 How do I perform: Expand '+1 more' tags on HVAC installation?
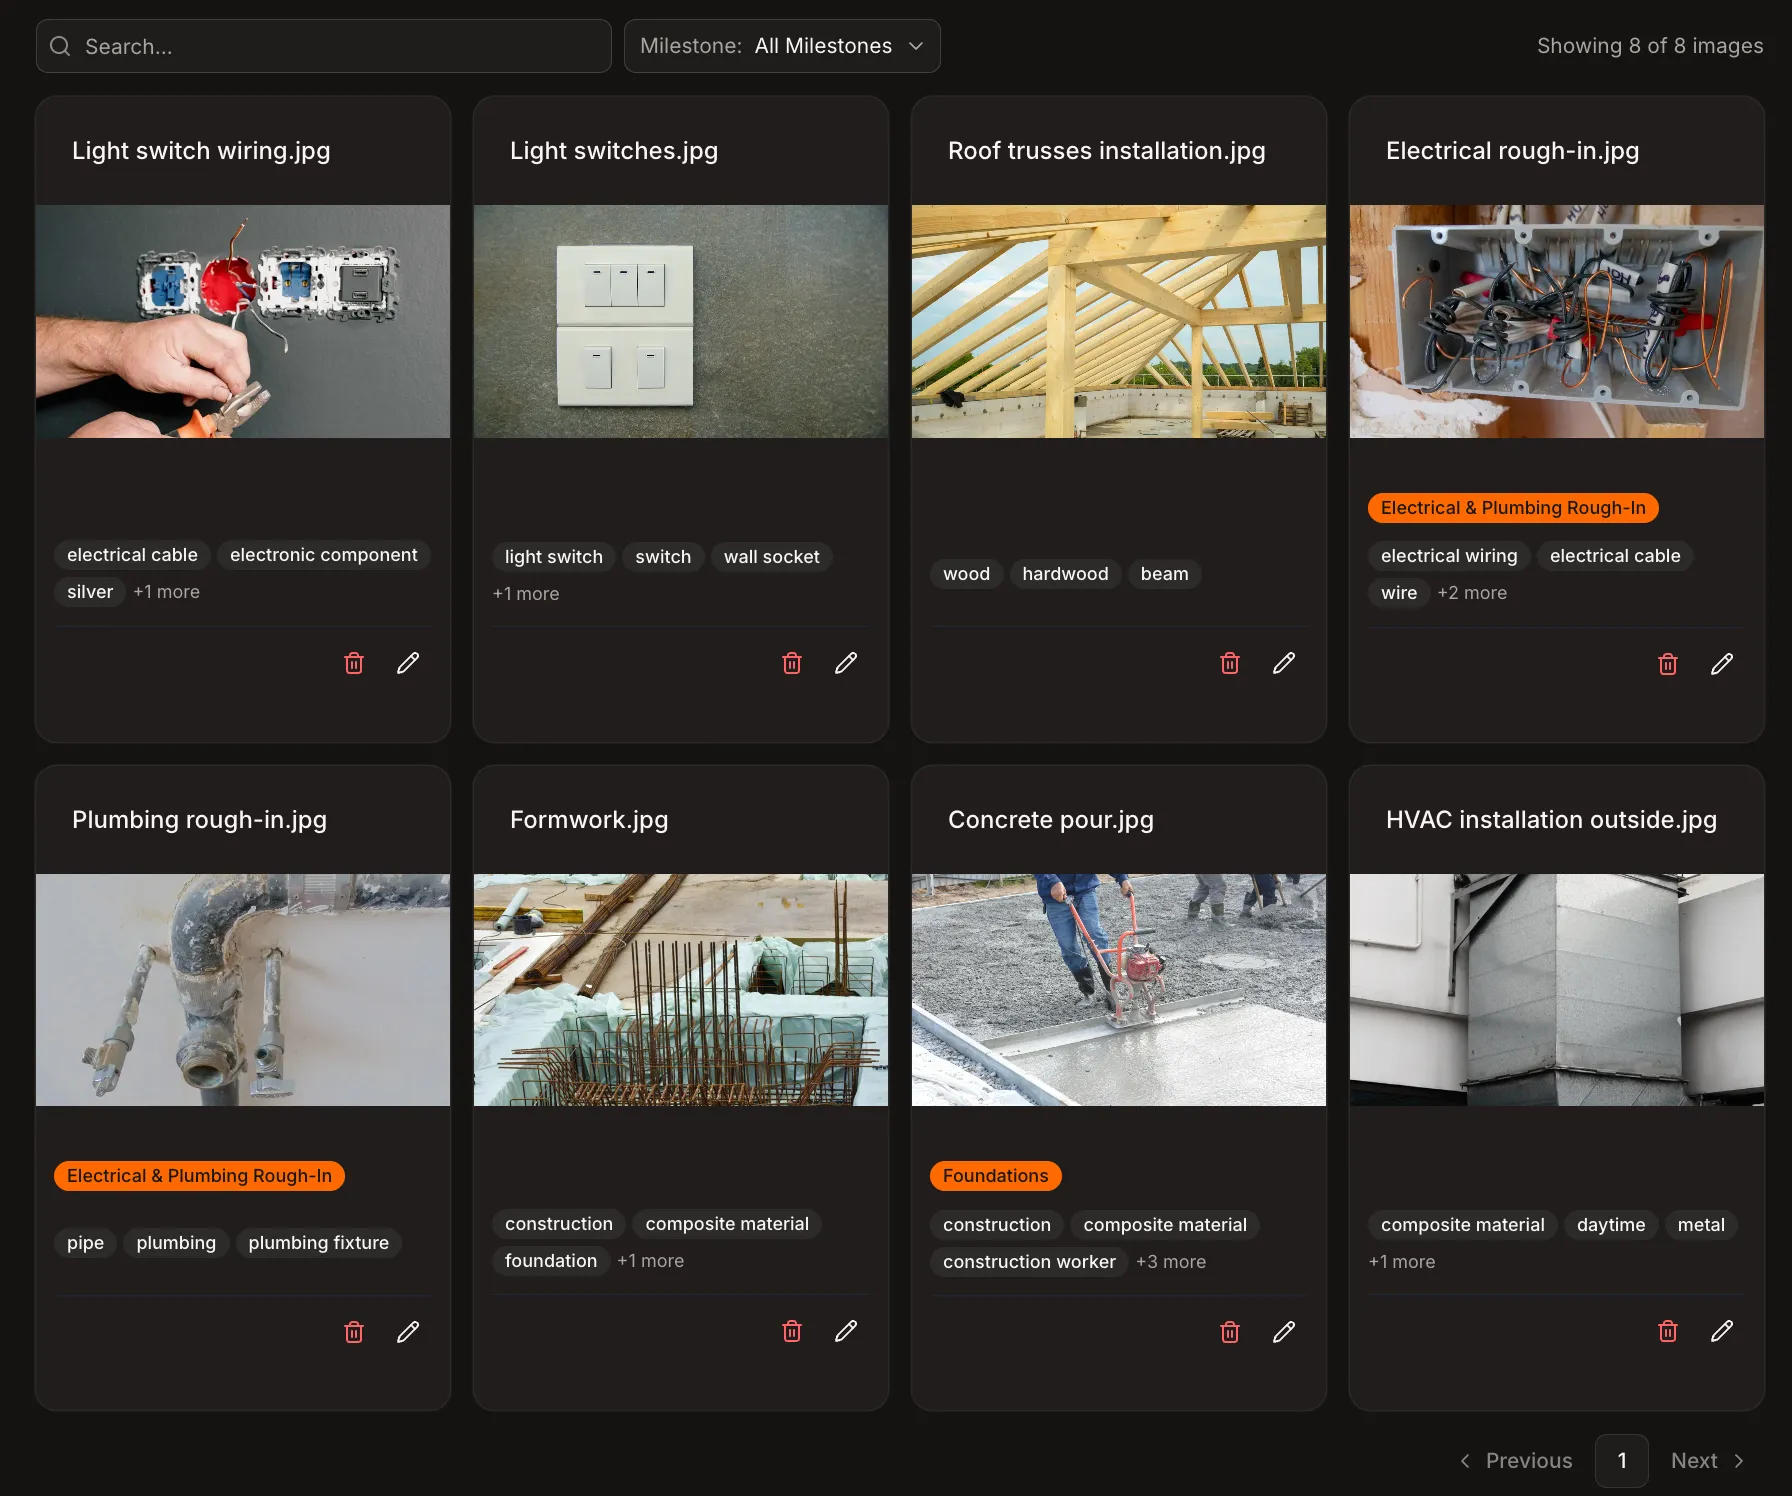click(1402, 1262)
